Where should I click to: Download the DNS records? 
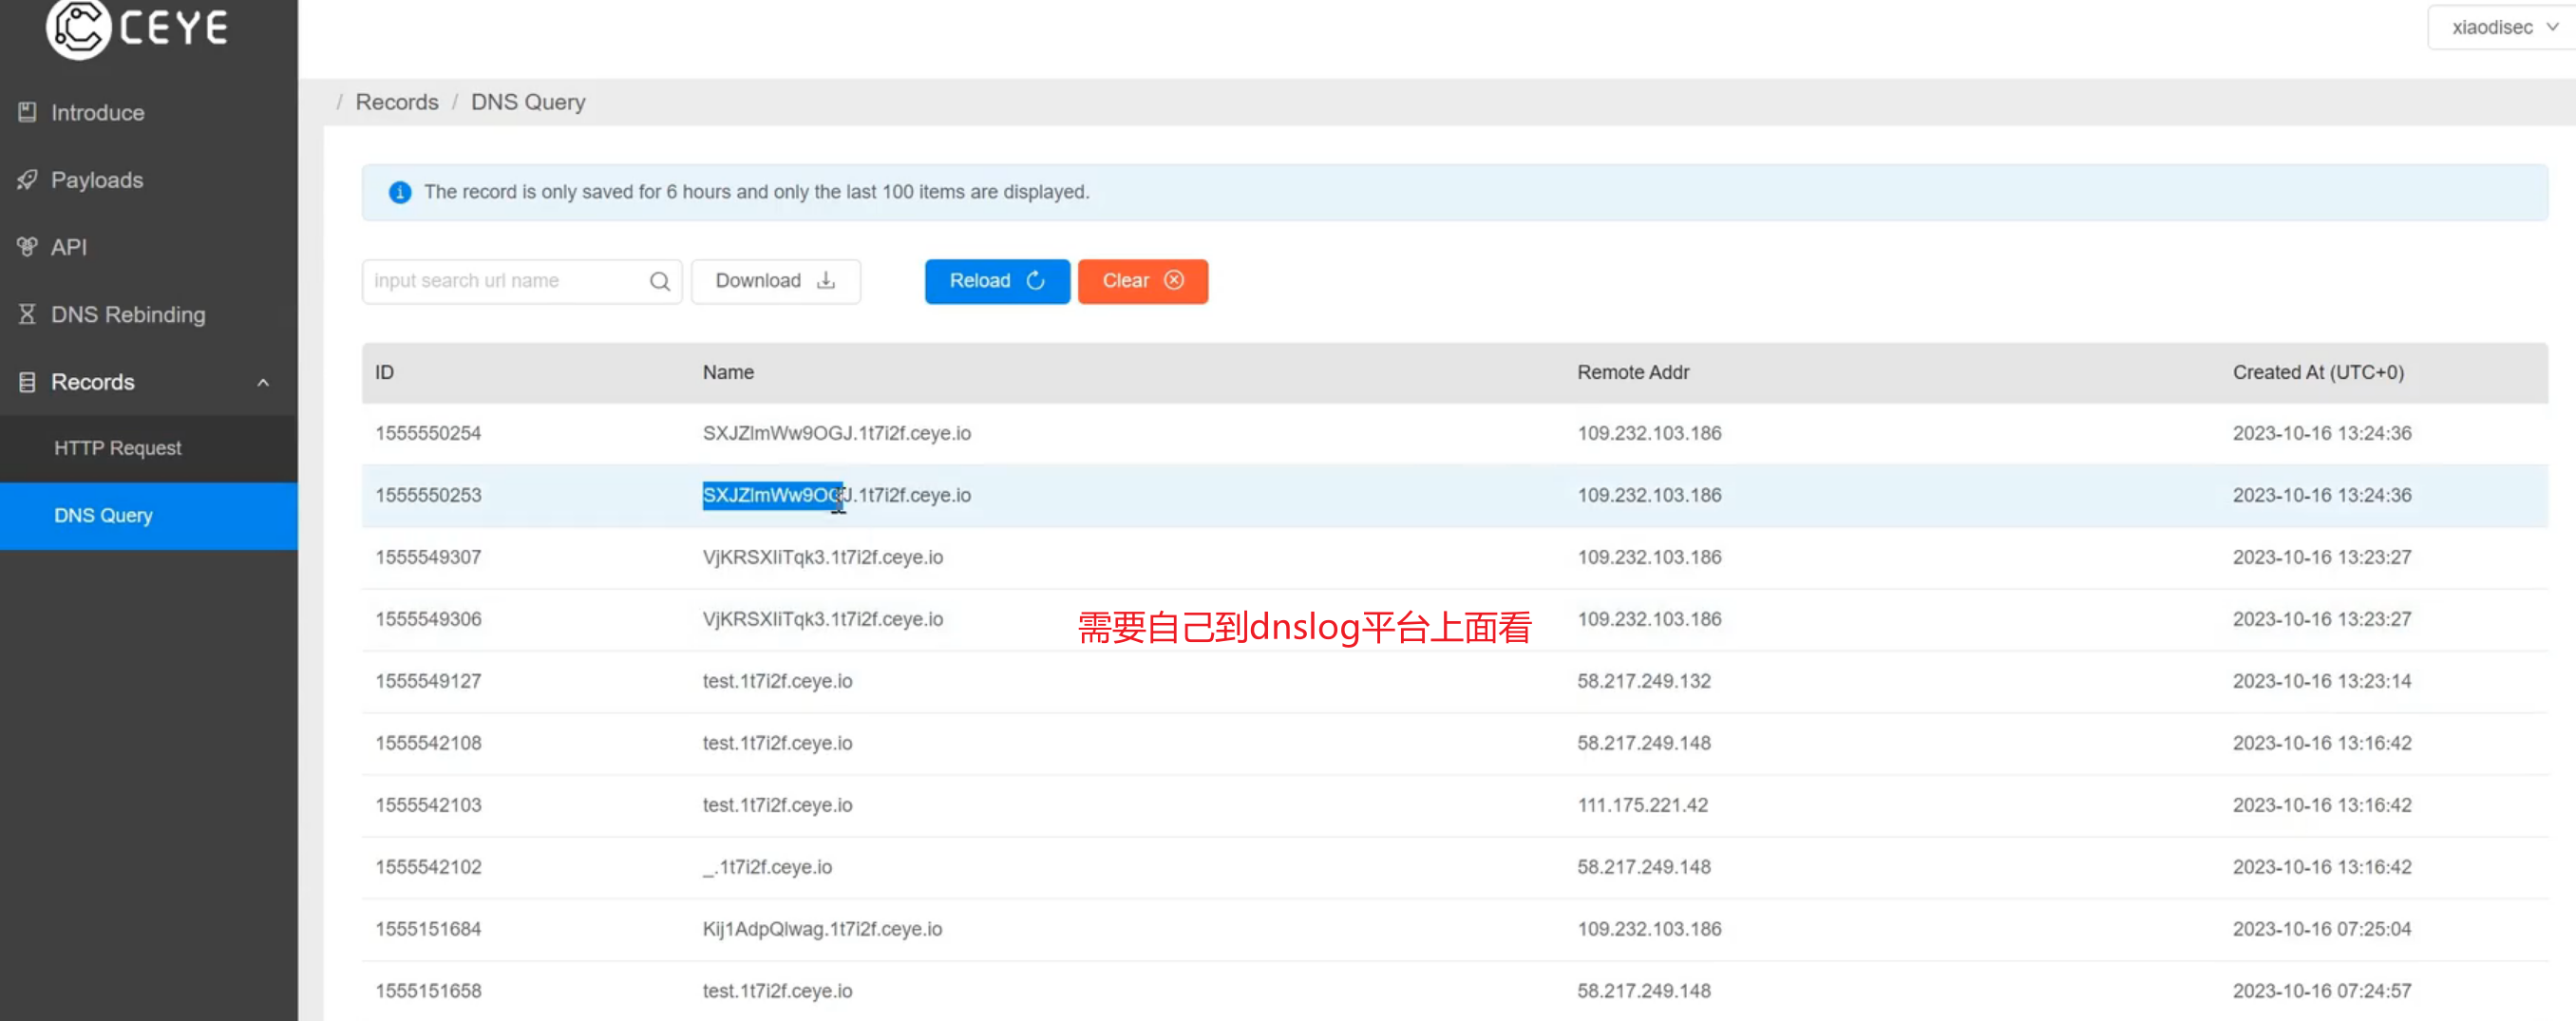pos(775,281)
